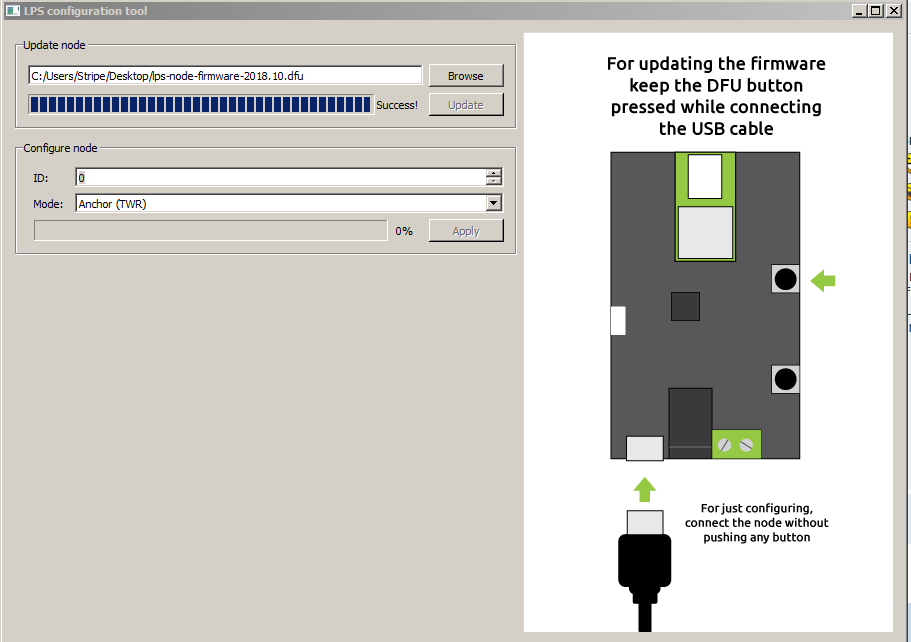Click the Update button
Screen dimensions: 911x642
[466, 105]
